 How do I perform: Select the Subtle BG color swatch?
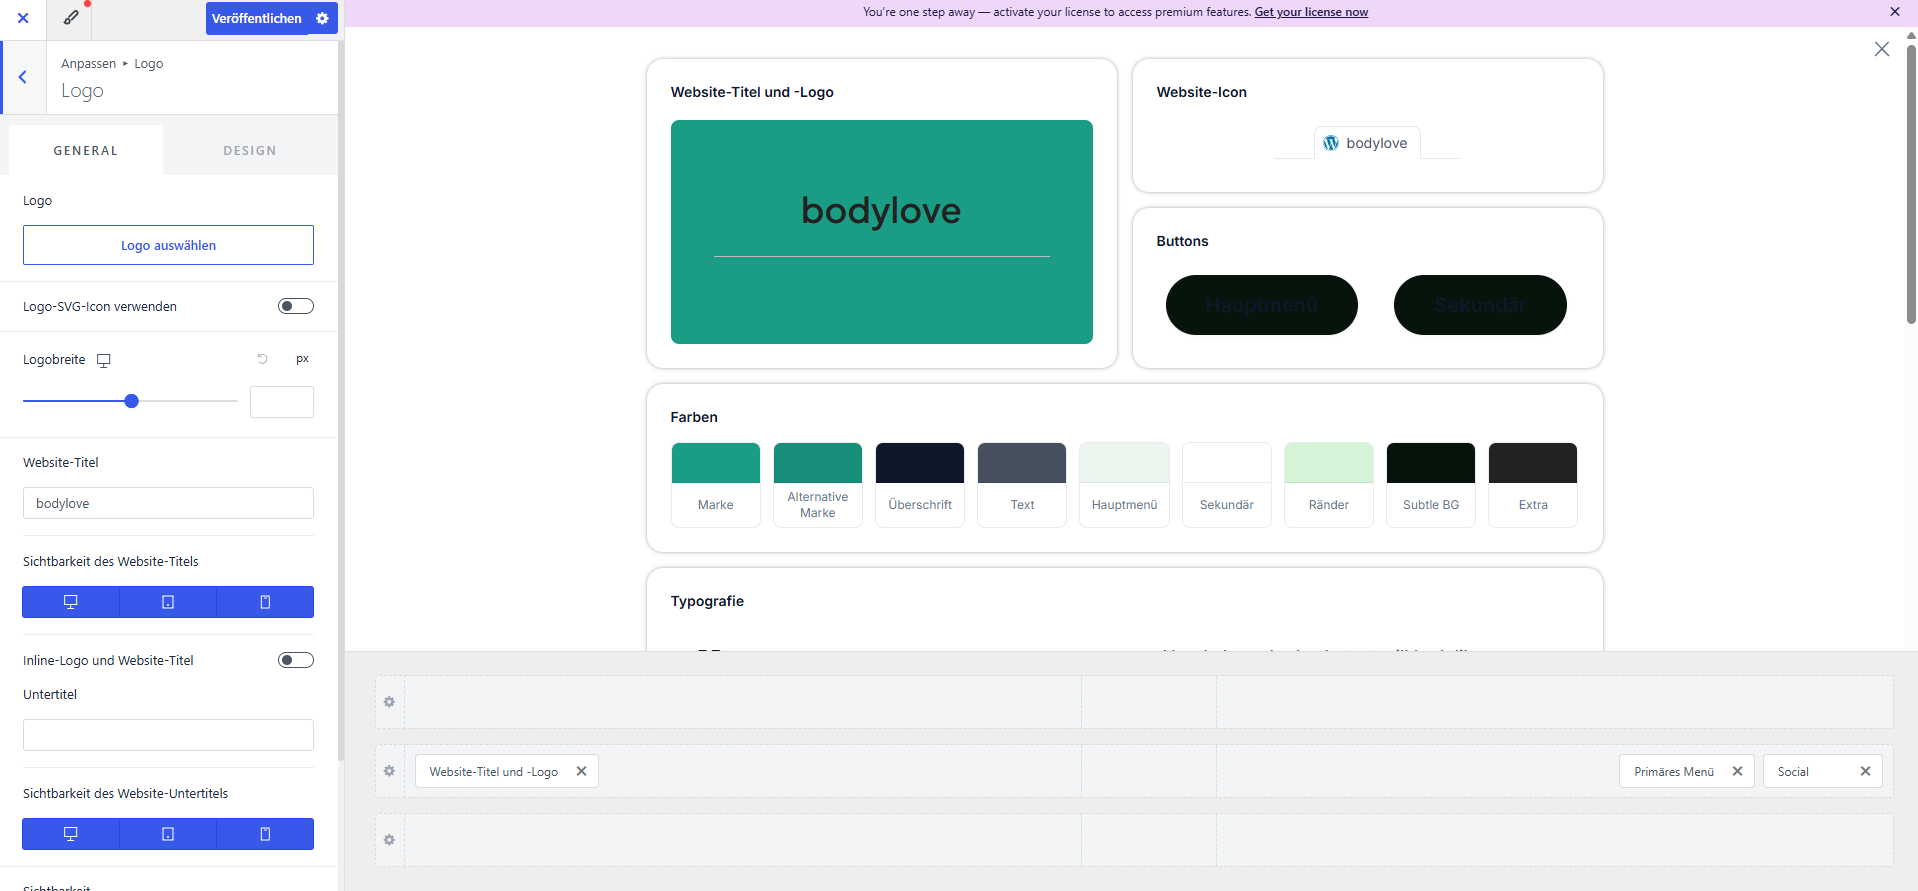(1431, 484)
